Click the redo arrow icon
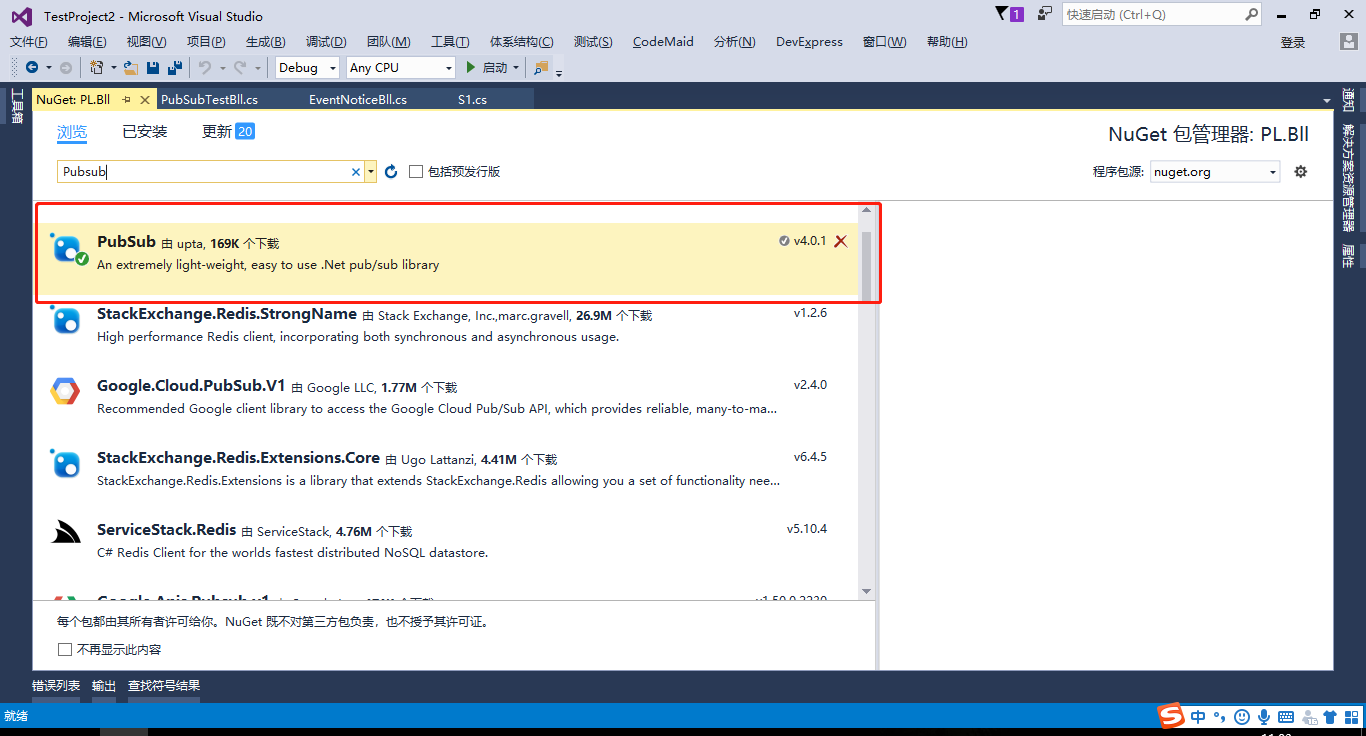Viewport: 1366px width, 736px height. tap(240, 67)
